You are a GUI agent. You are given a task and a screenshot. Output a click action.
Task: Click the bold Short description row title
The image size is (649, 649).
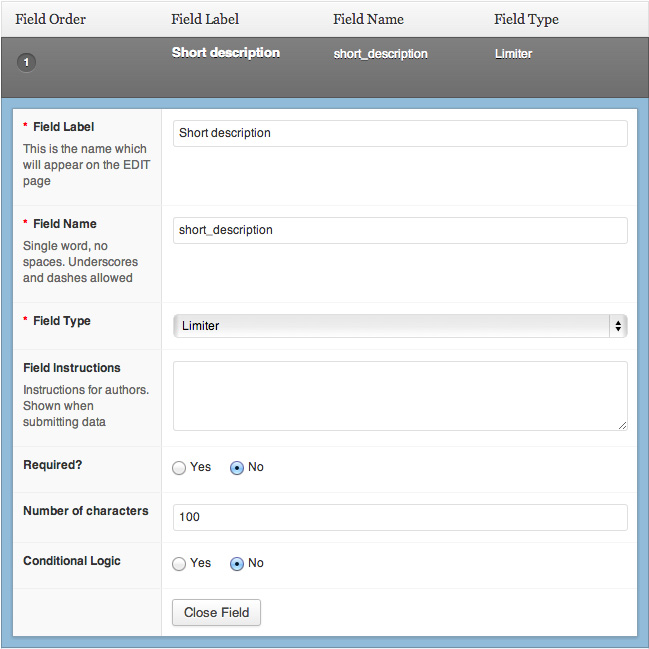tap(226, 53)
